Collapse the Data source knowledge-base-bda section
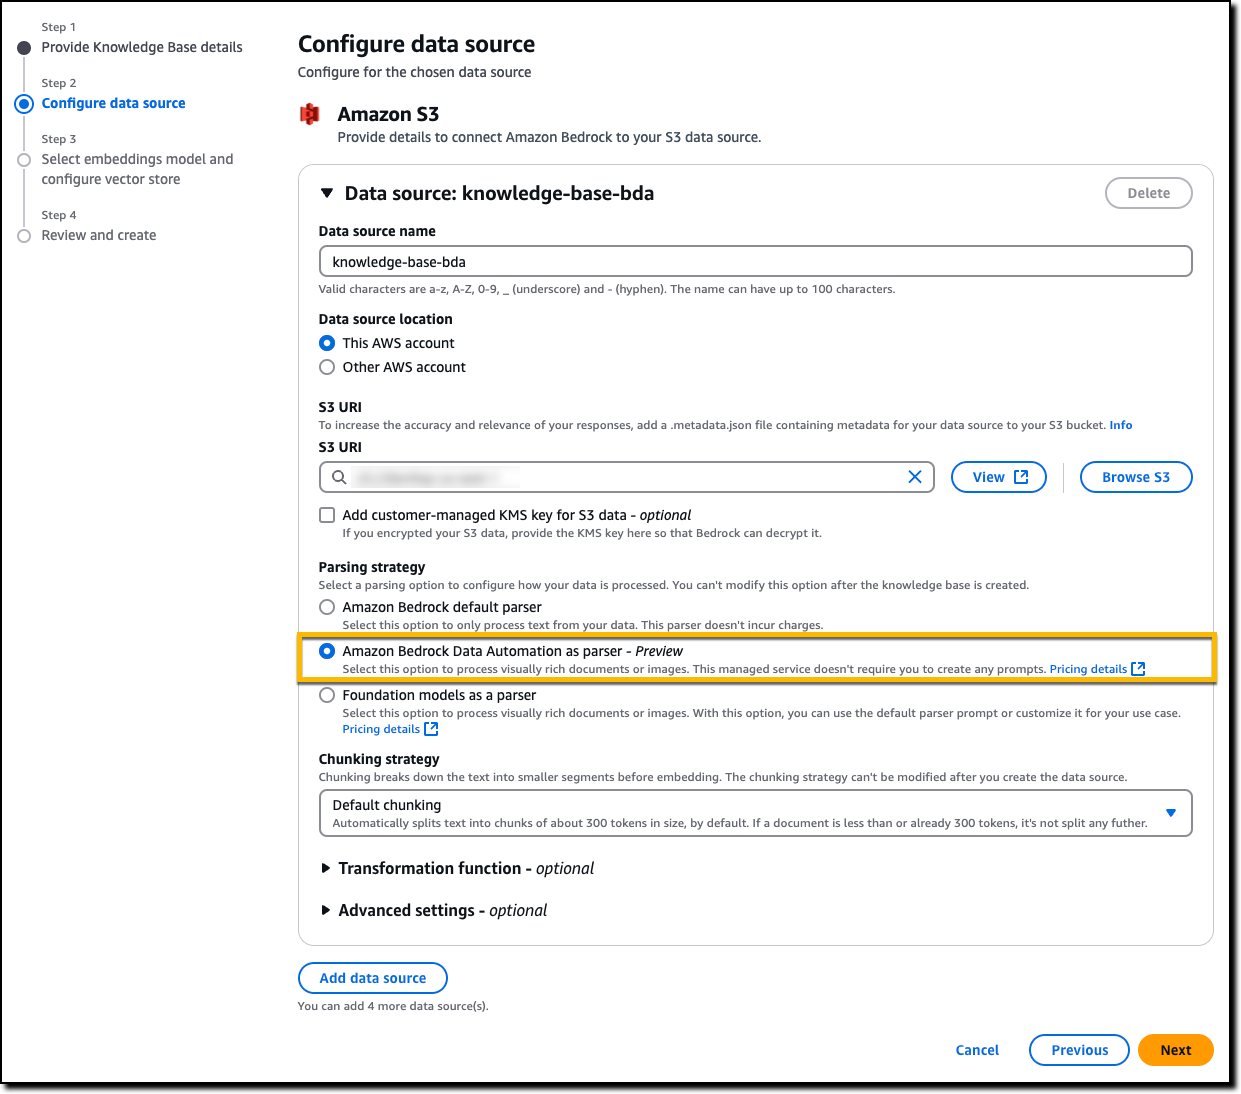This screenshot has width=1241, height=1094. click(326, 193)
